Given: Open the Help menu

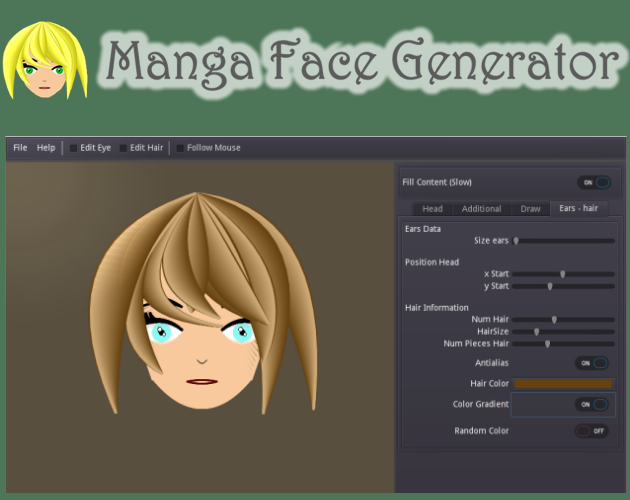Looking at the screenshot, I should pyautogui.click(x=46, y=148).
